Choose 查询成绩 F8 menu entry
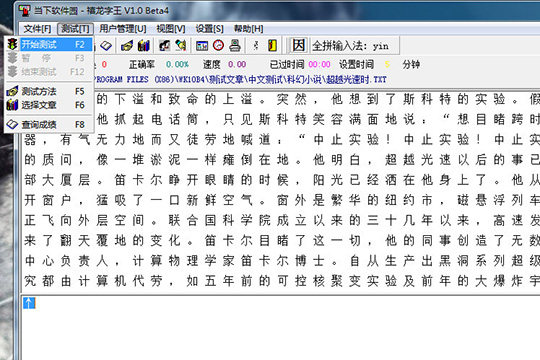 tap(49, 124)
